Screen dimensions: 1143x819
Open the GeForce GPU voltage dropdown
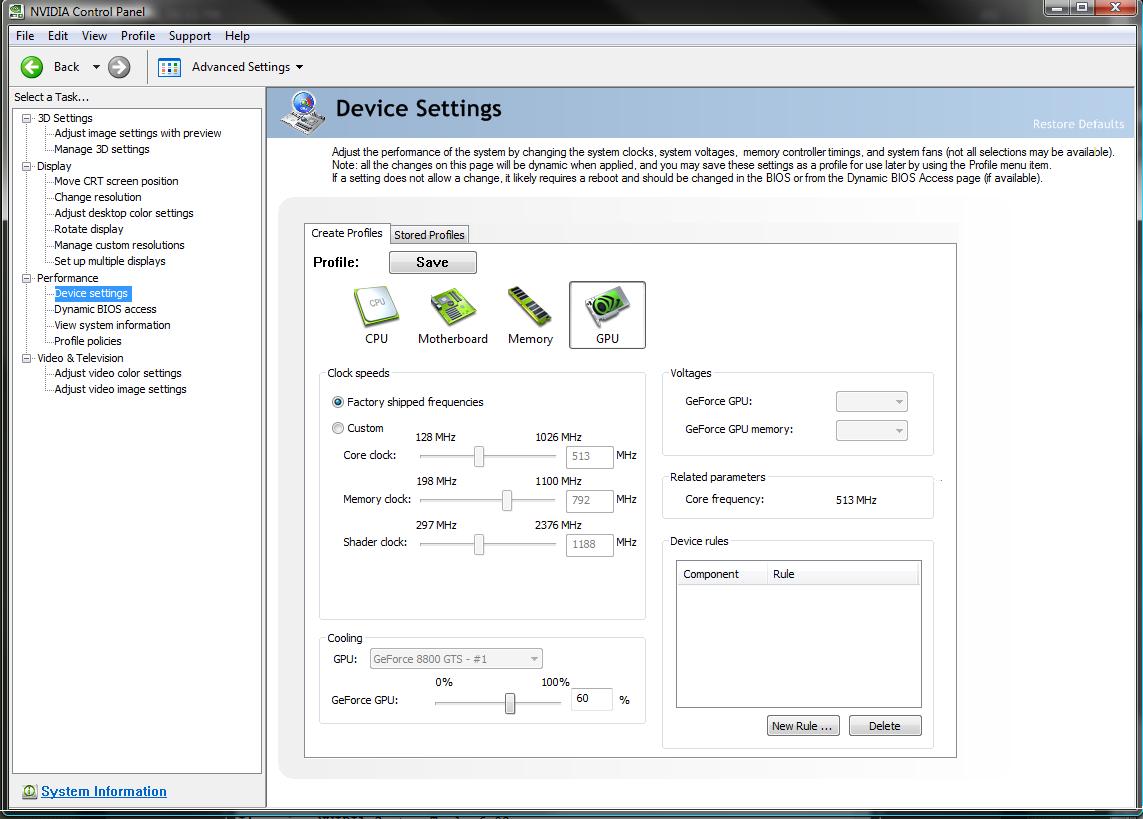(872, 401)
